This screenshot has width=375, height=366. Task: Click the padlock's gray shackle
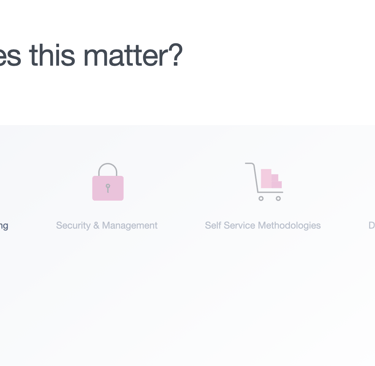(x=108, y=169)
